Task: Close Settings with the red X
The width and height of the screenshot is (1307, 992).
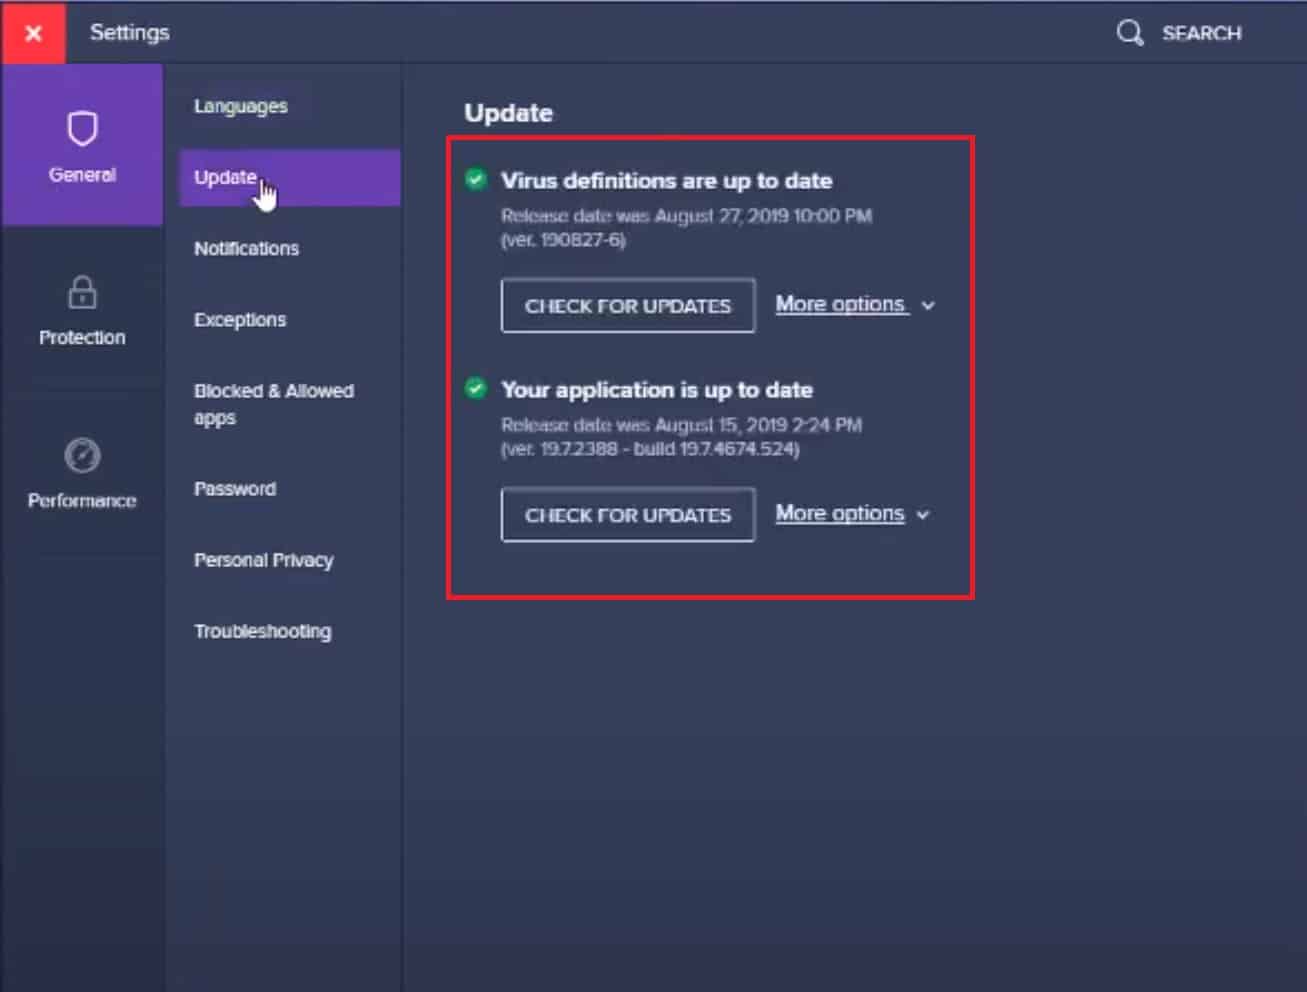Action: pyautogui.click(x=33, y=33)
